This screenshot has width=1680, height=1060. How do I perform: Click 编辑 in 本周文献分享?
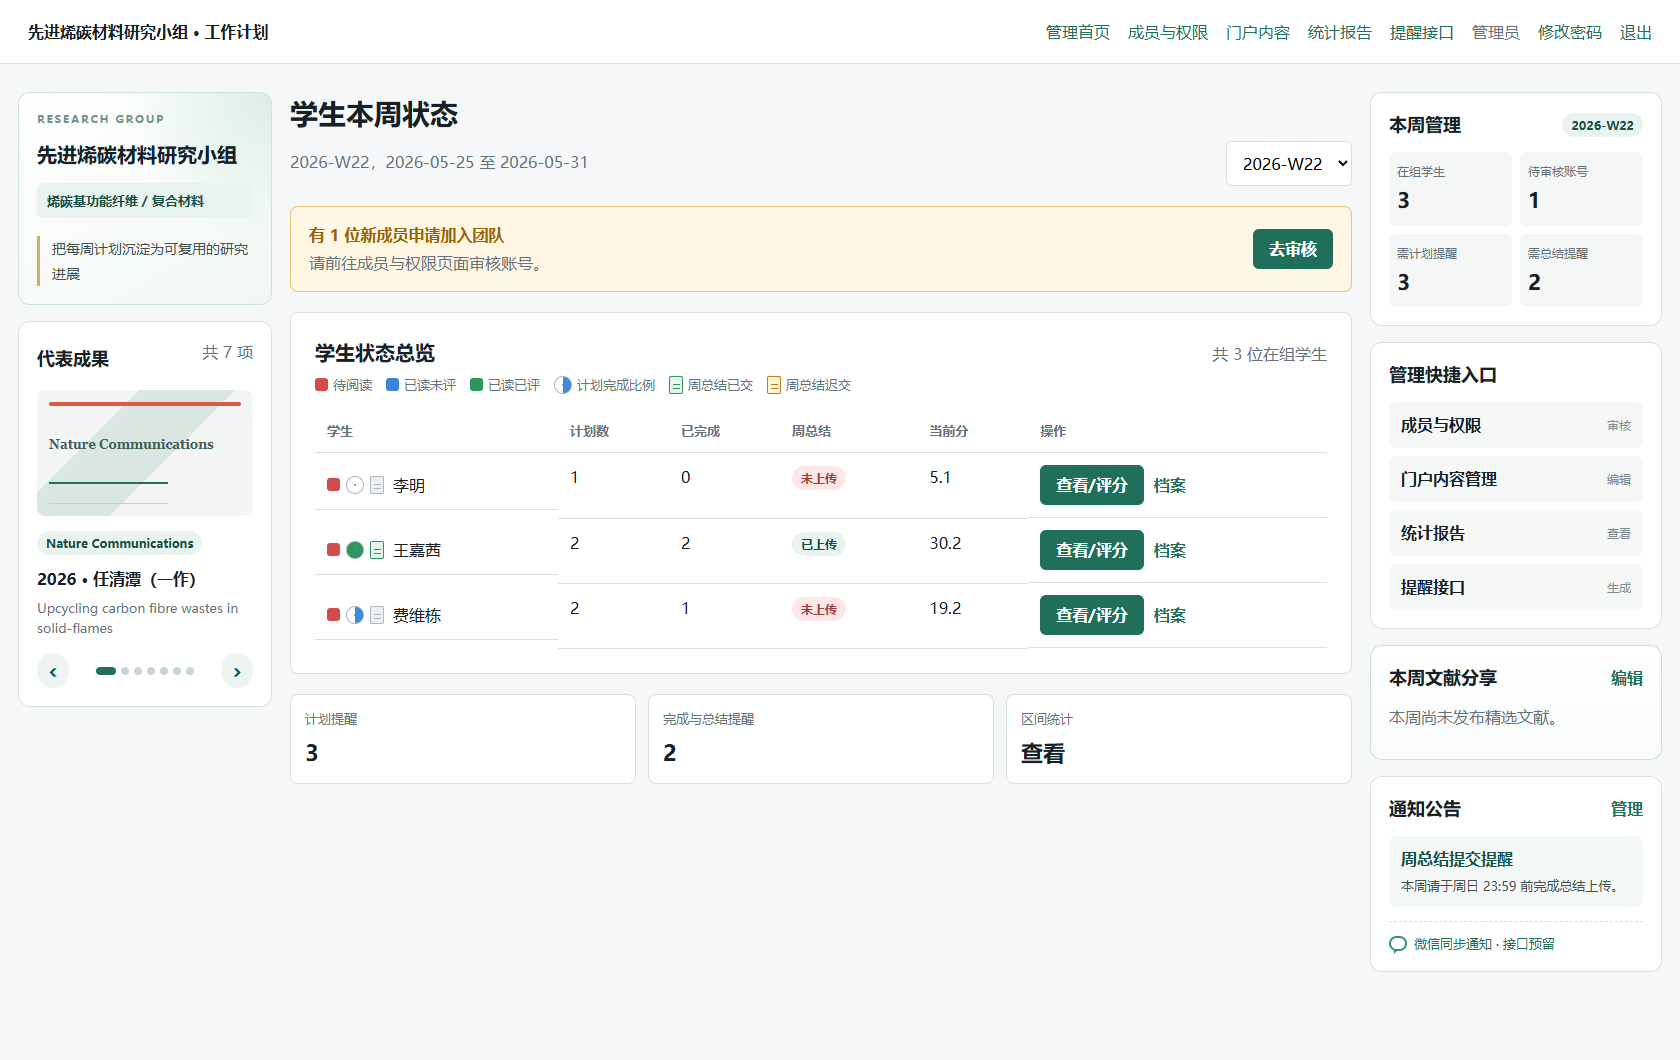point(1627,678)
